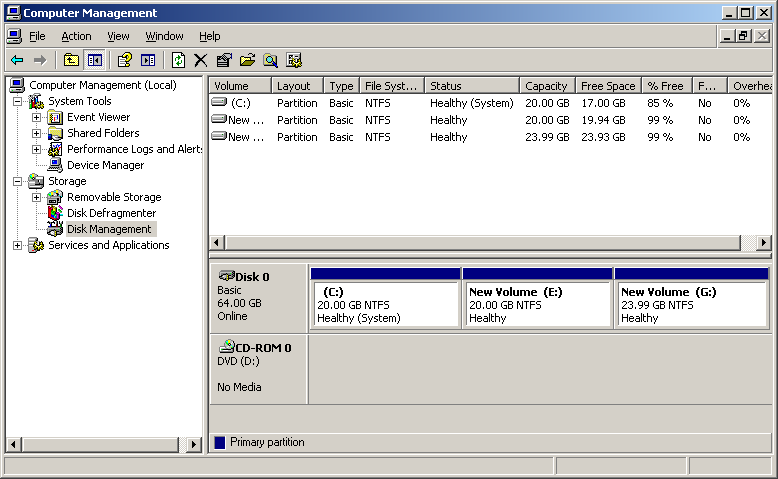This screenshot has width=778, height=479.
Task: Click the Refresh toolbar icon
Action: coord(178,61)
